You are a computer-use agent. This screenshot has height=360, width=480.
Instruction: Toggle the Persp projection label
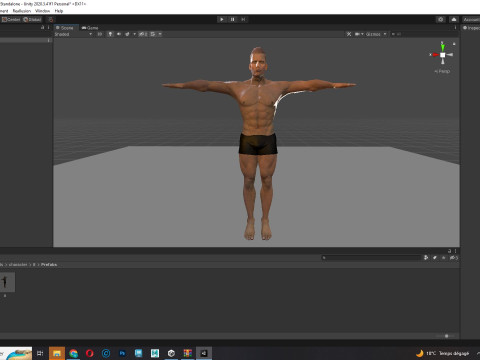tap(442, 71)
